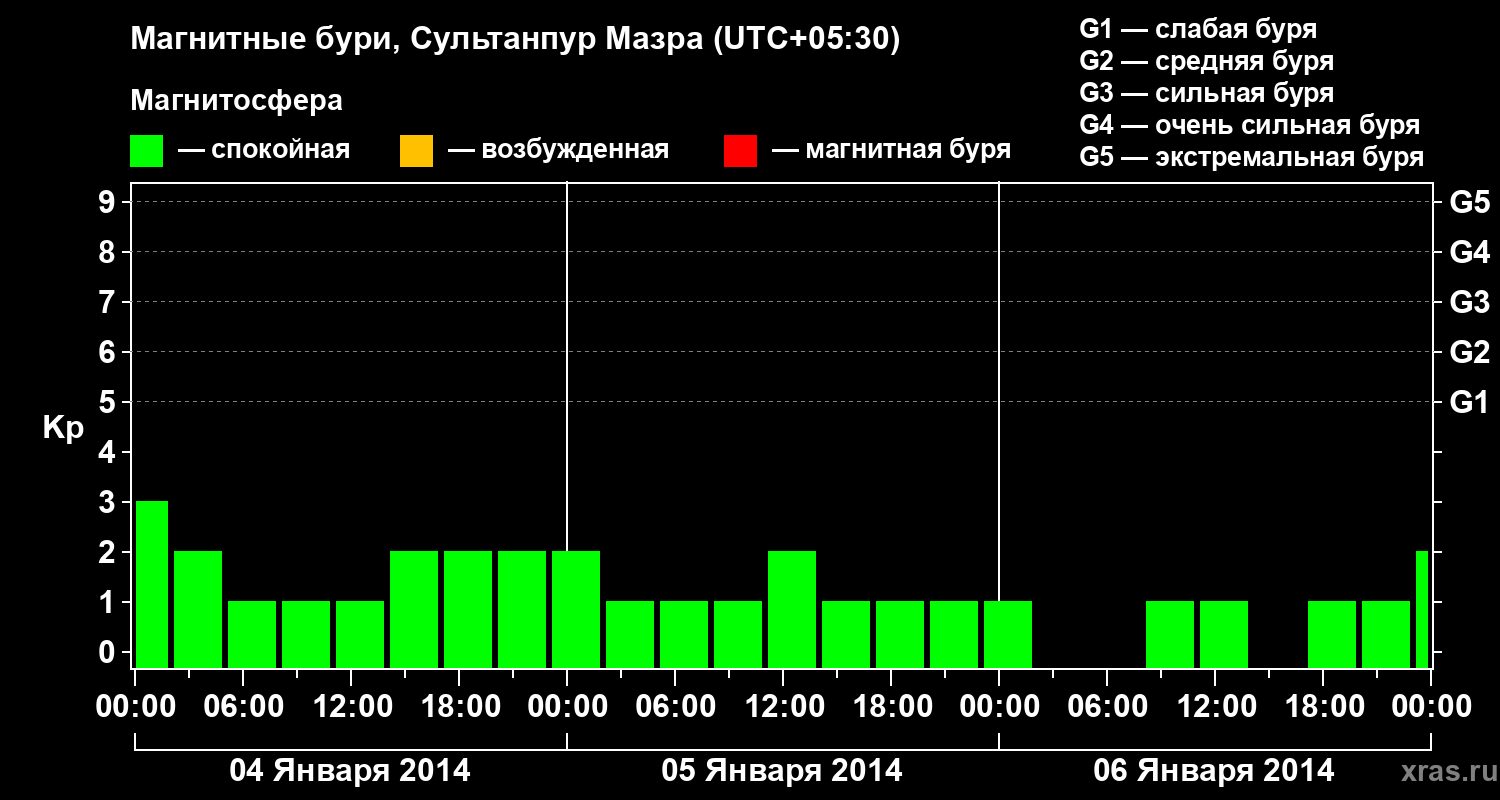Click the Kp 1 bar at 00:00 on 06 January
This screenshot has width=1500, height=800.
1008,634
